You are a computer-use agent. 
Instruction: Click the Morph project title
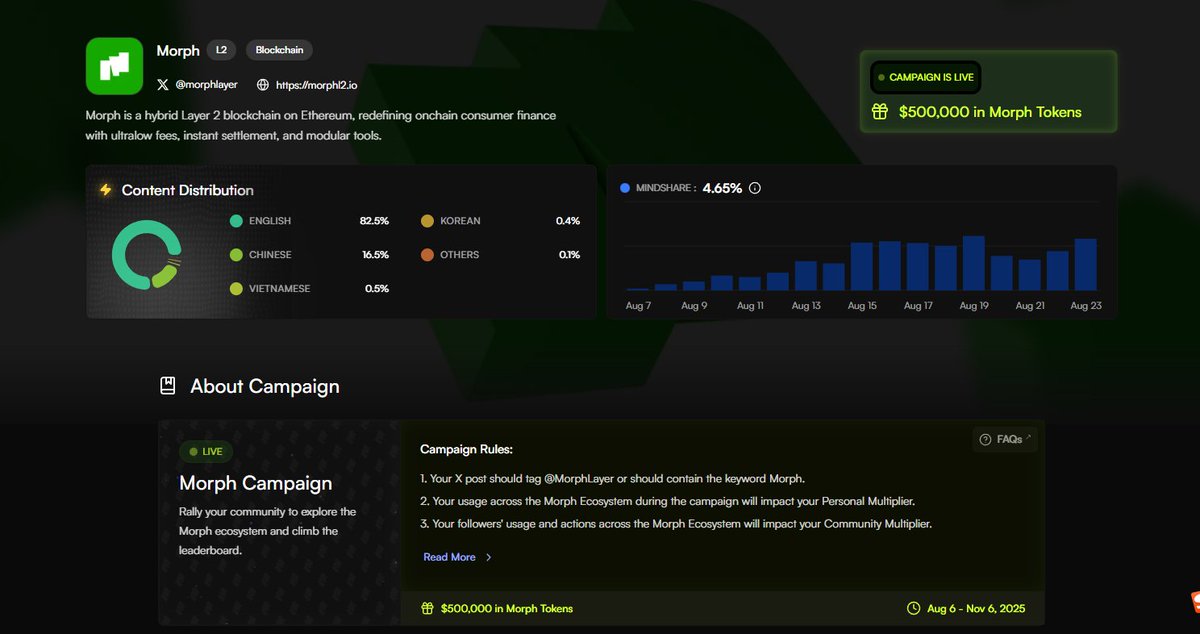pyautogui.click(x=178, y=50)
